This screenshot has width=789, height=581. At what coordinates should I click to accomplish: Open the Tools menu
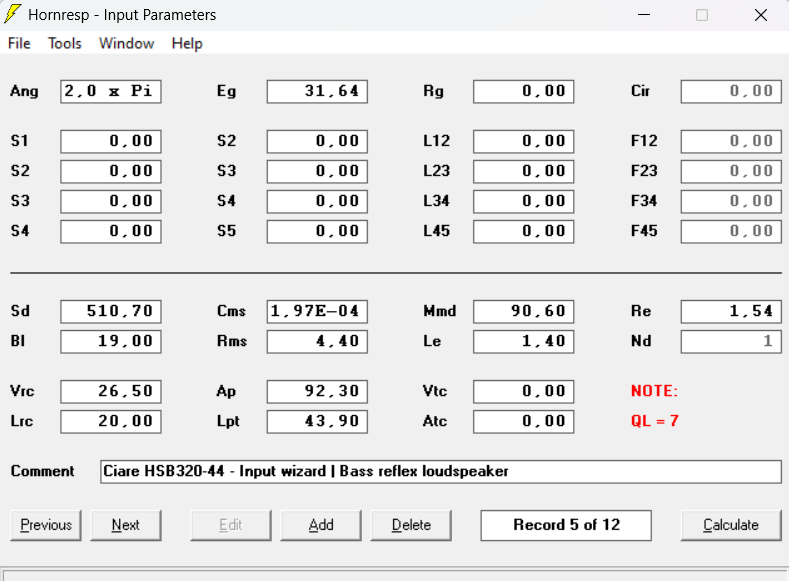pyautogui.click(x=65, y=43)
